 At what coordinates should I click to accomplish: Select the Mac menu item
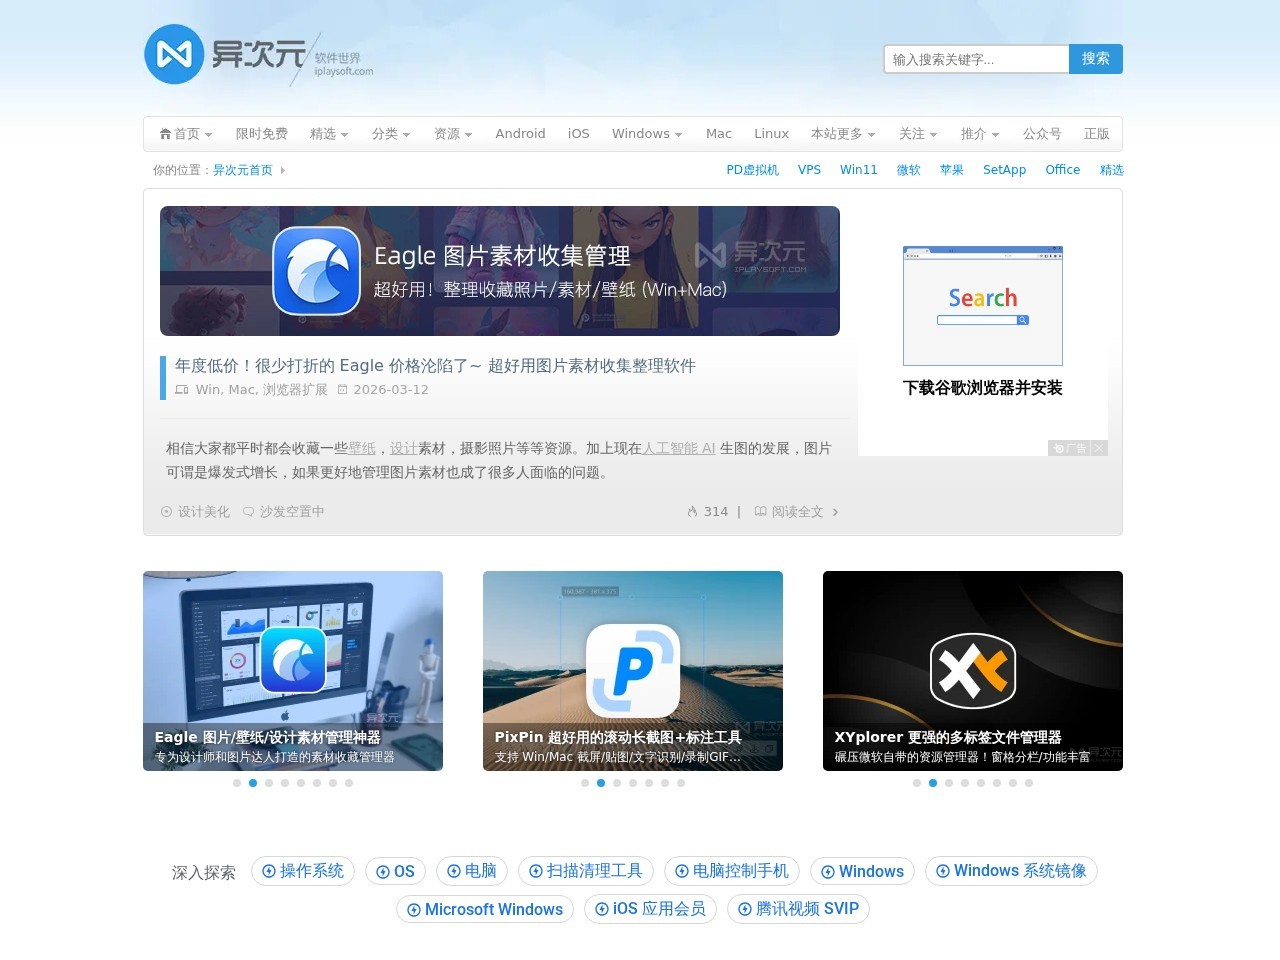point(718,133)
